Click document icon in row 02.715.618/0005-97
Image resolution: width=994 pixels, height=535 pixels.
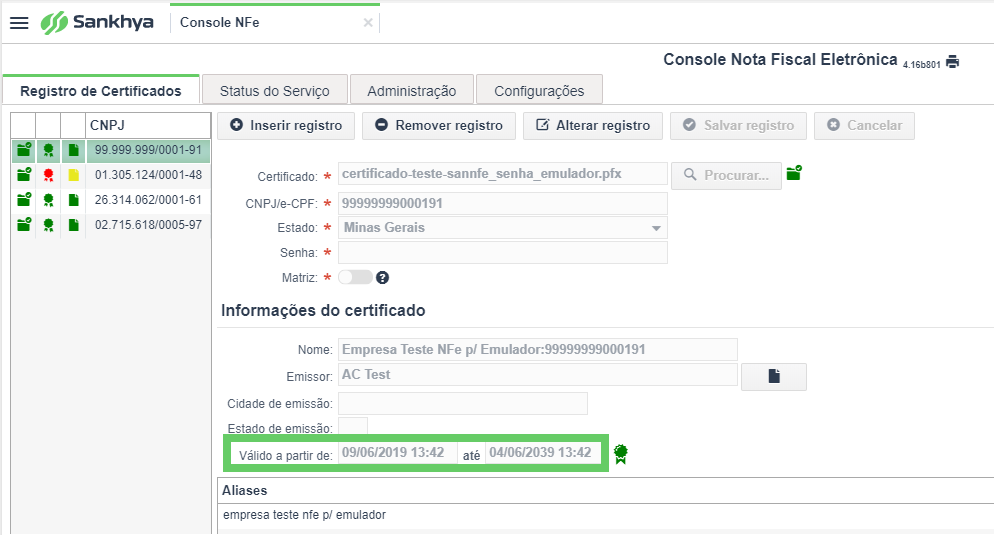[x=74, y=225]
